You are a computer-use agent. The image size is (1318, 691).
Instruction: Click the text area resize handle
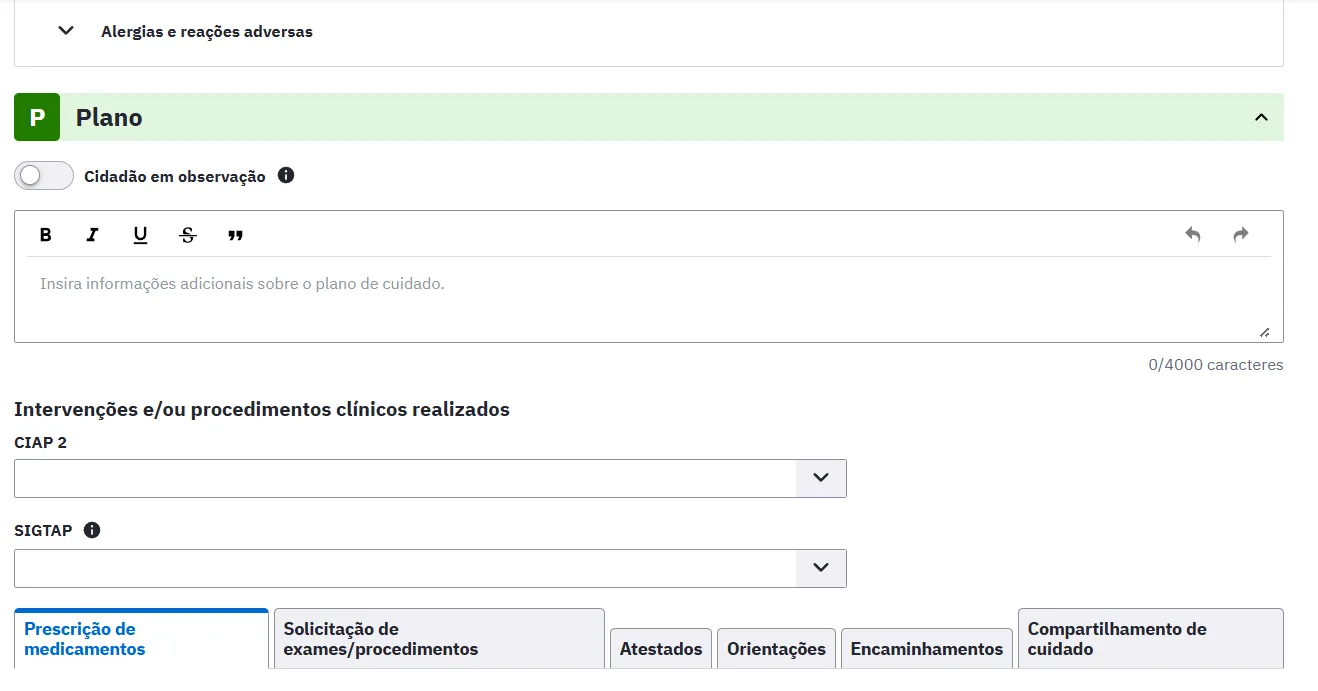tap(1264, 332)
